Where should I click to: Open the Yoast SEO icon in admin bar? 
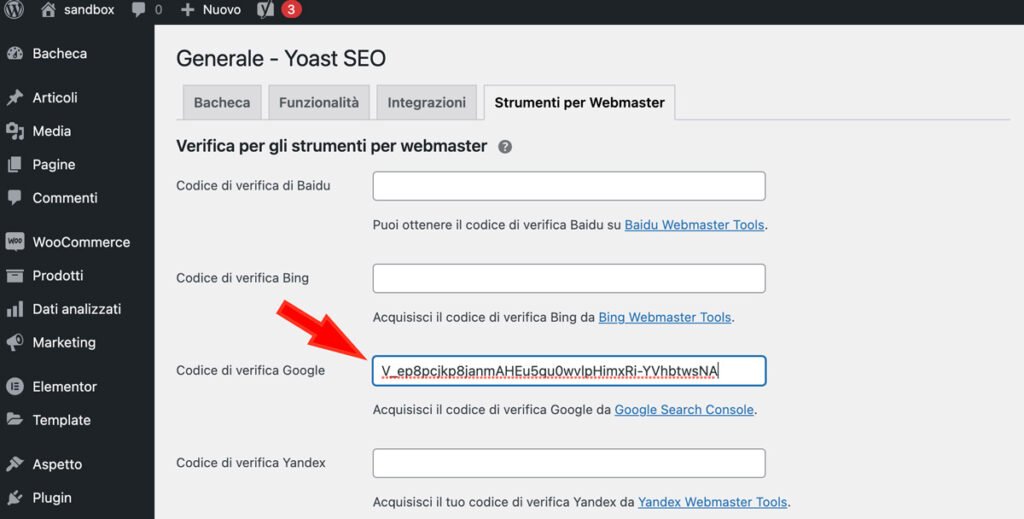tap(265, 10)
